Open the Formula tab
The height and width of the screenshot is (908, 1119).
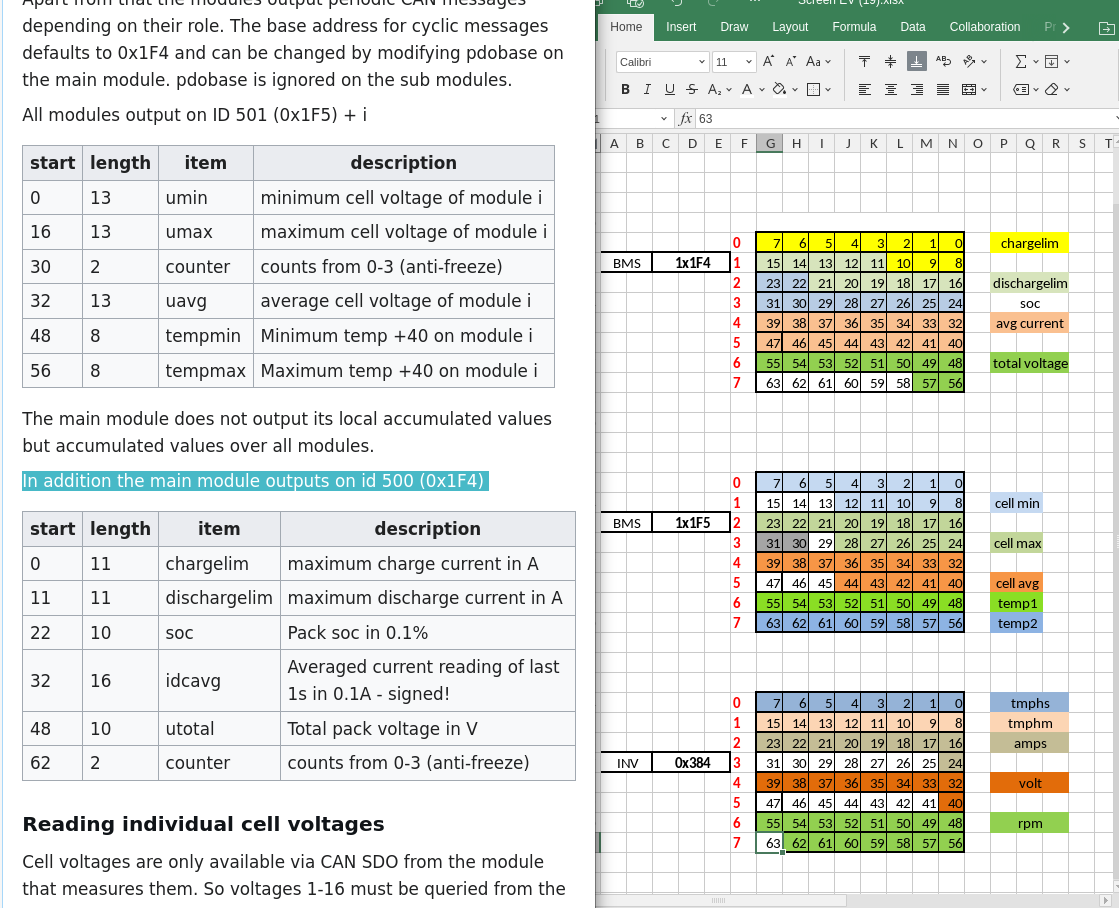pyautogui.click(x=854, y=27)
